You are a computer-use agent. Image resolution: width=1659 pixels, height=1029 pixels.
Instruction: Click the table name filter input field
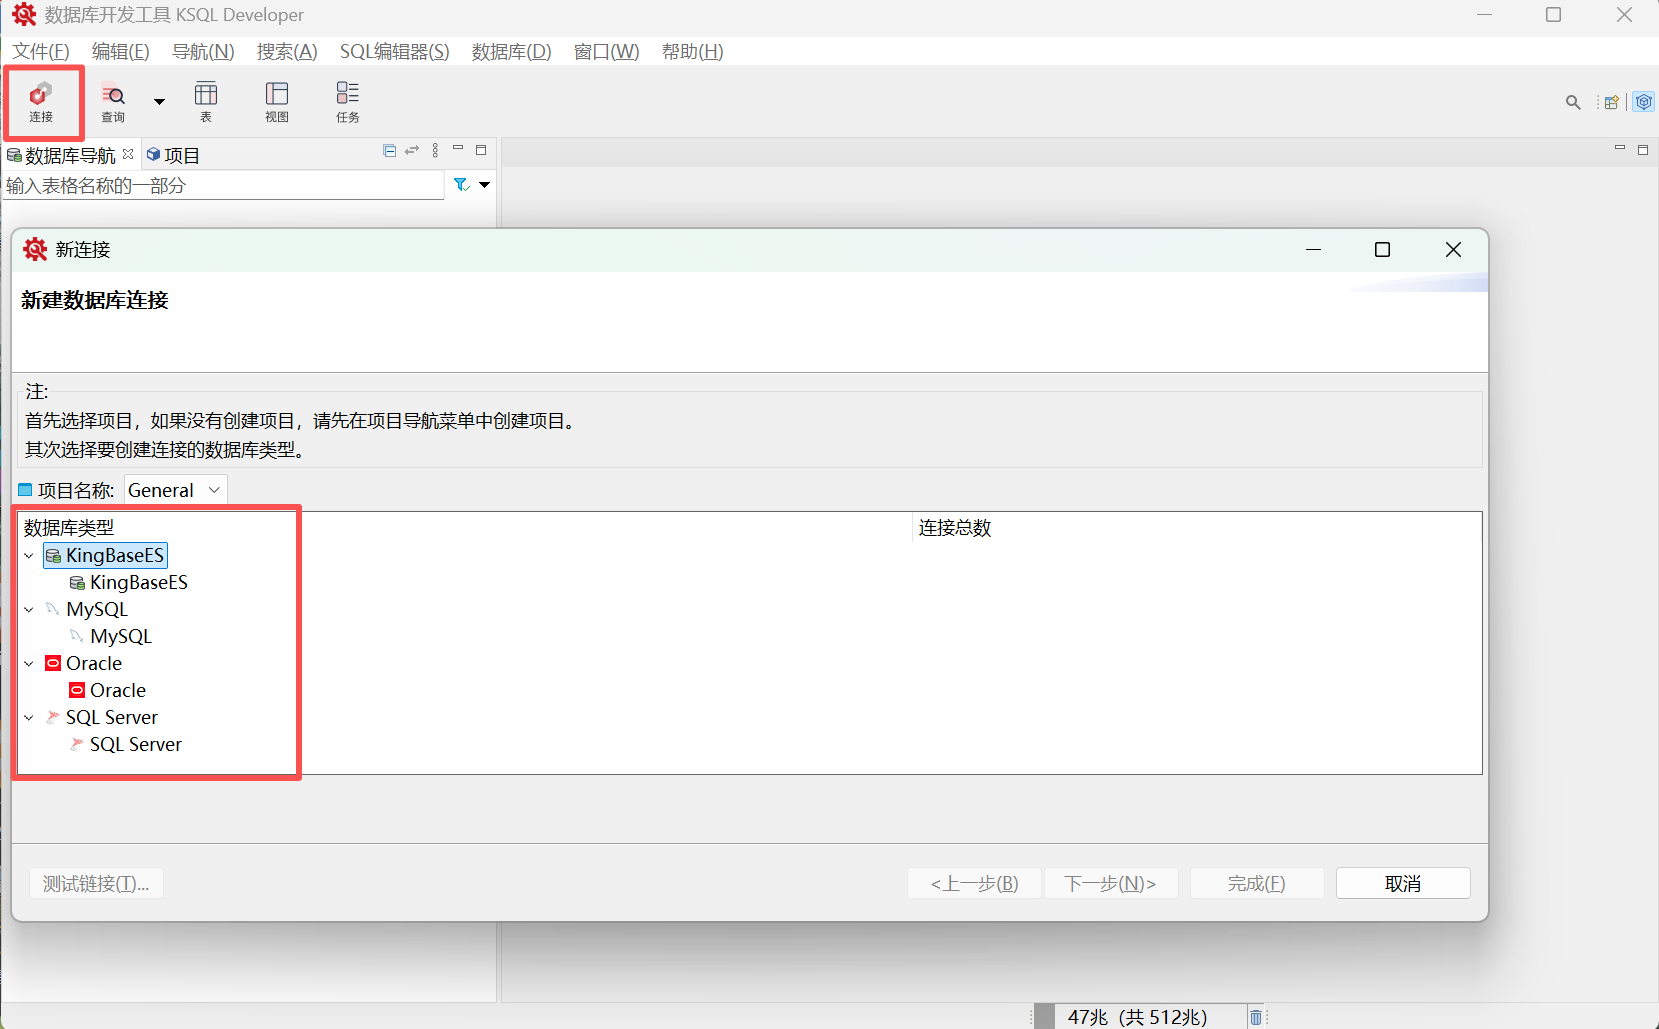click(x=222, y=185)
